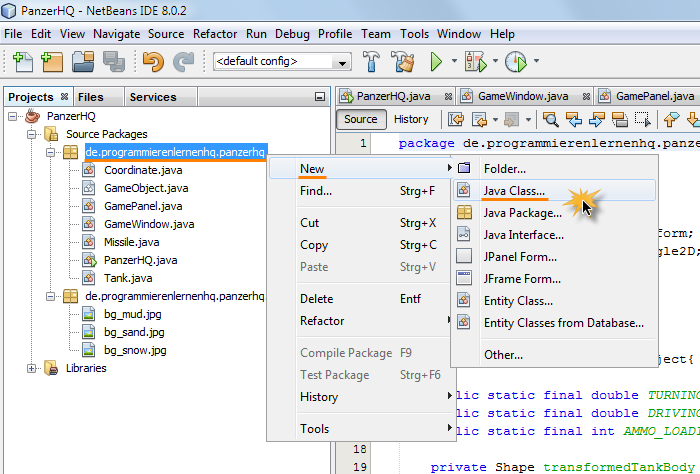Select Missile.java in project tree
The image size is (700, 474).
coord(131,242)
